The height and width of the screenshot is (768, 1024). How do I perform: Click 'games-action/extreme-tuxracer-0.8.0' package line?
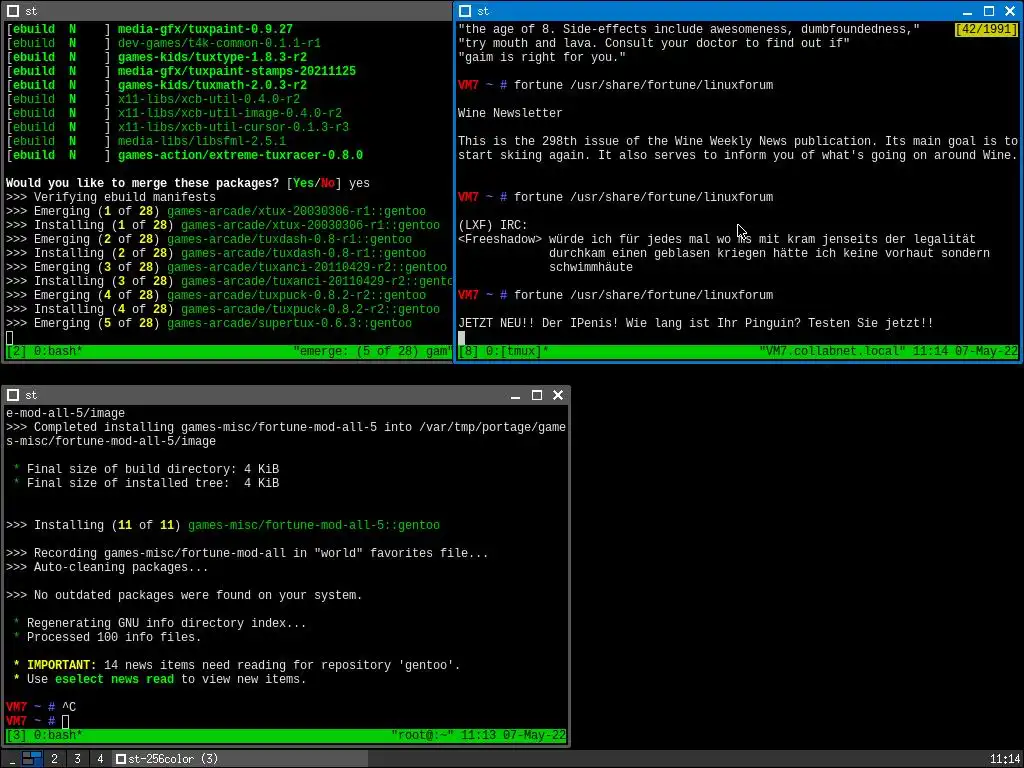coord(240,155)
